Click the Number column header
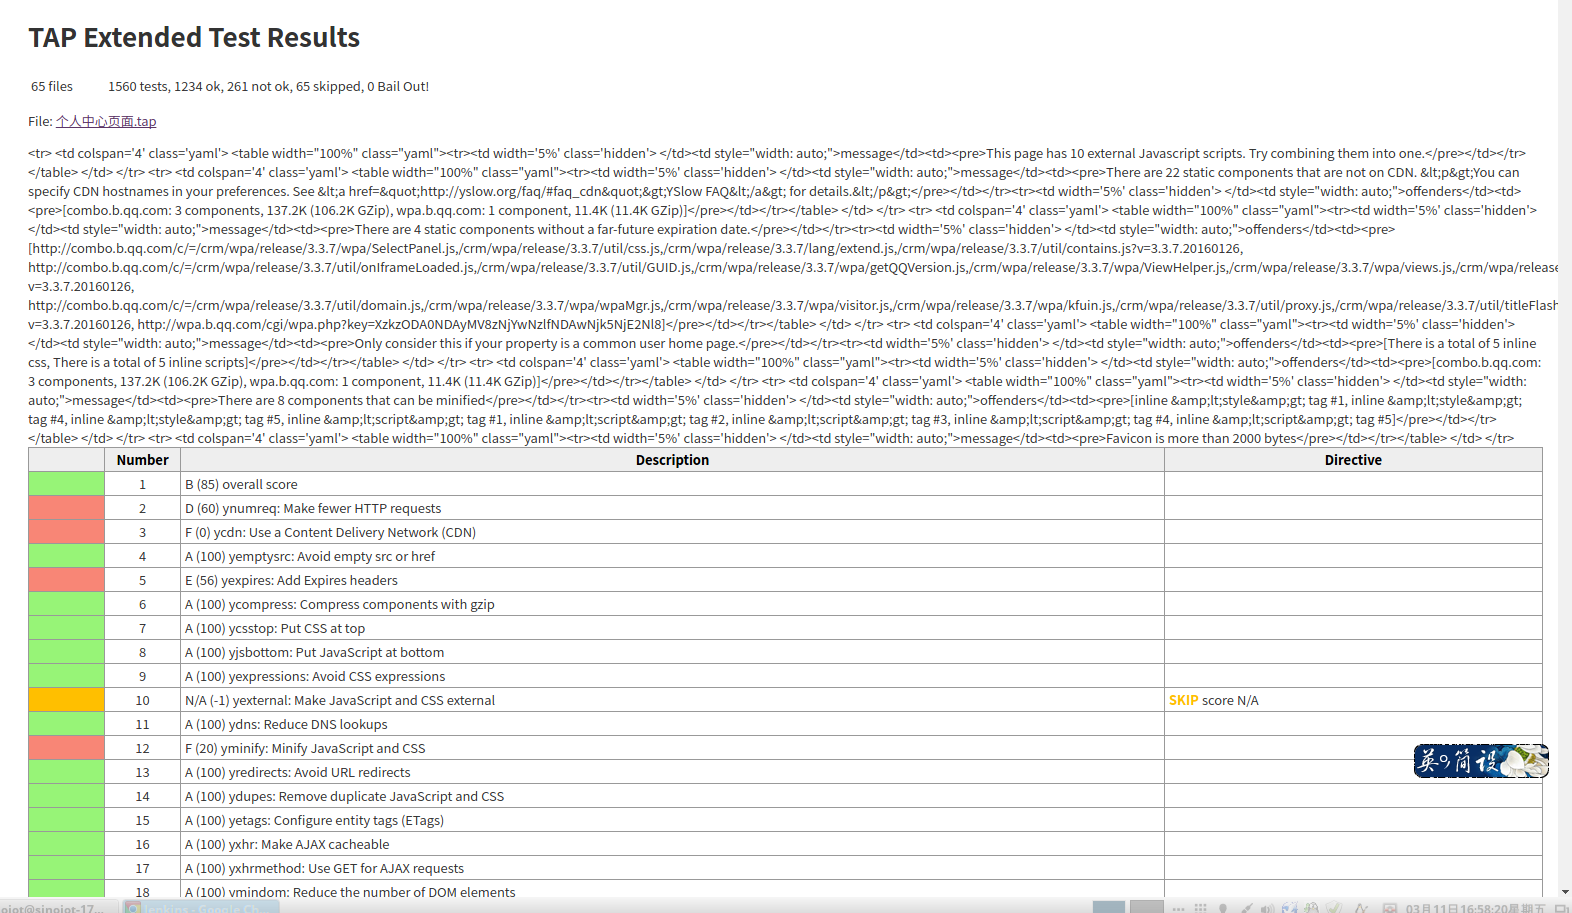Image resolution: width=1572 pixels, height=913 pixels. (142, 460)
